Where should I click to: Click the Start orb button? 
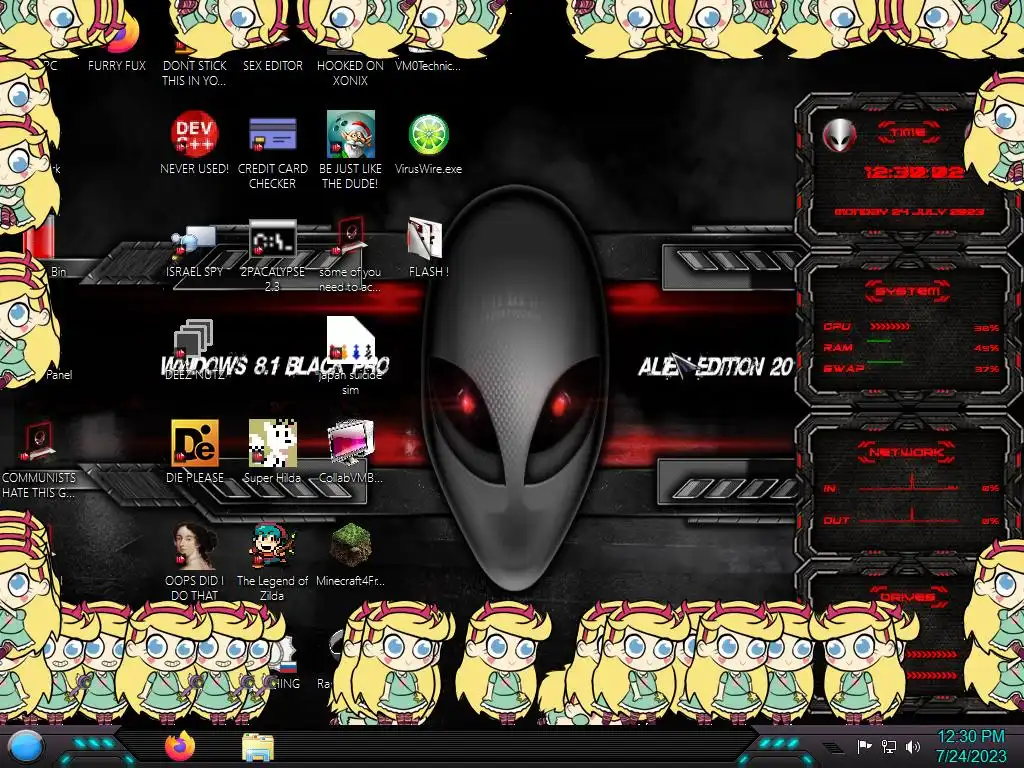click(x=26, y=747)
